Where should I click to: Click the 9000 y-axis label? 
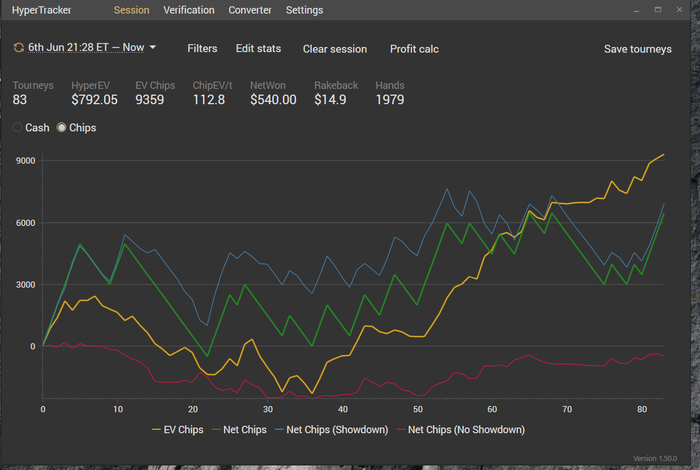(25, 161)
